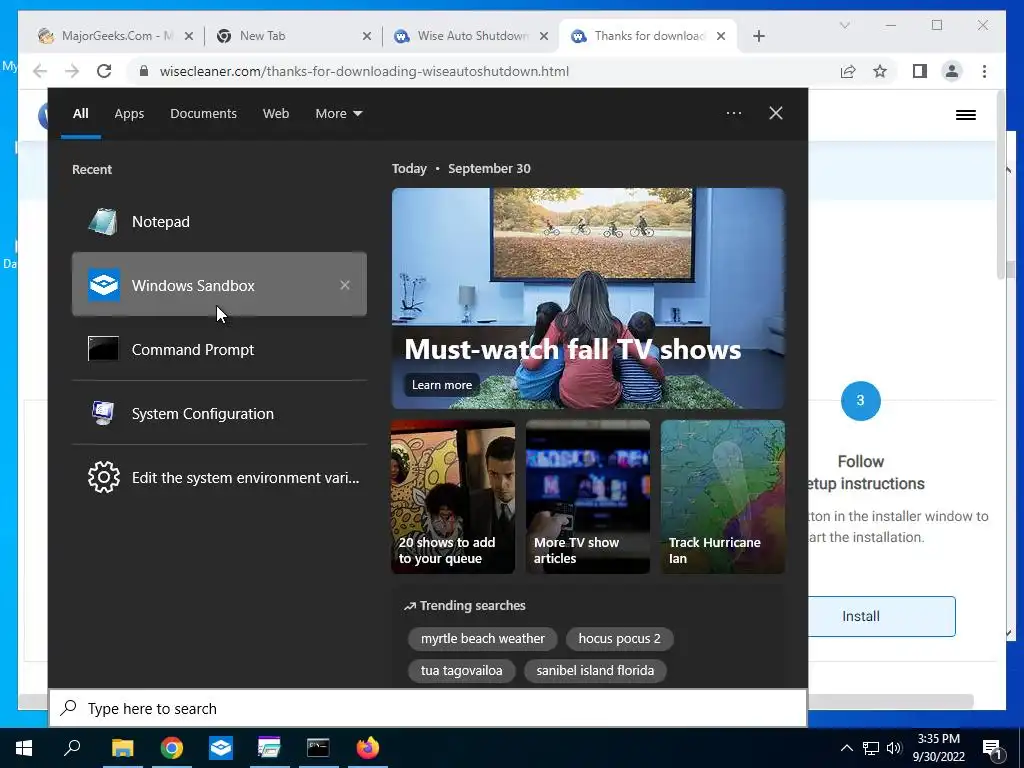
Task: Open the volume speaker tray icon
Action: 894,748
